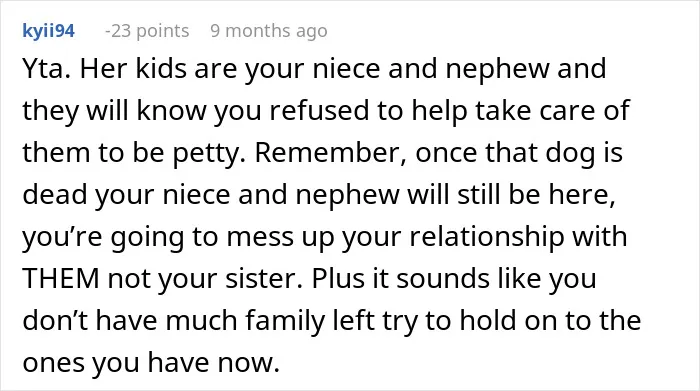Select the capitalized word 'THEM'
This screenshot has height=391, width=700.
tap(61, 279)
